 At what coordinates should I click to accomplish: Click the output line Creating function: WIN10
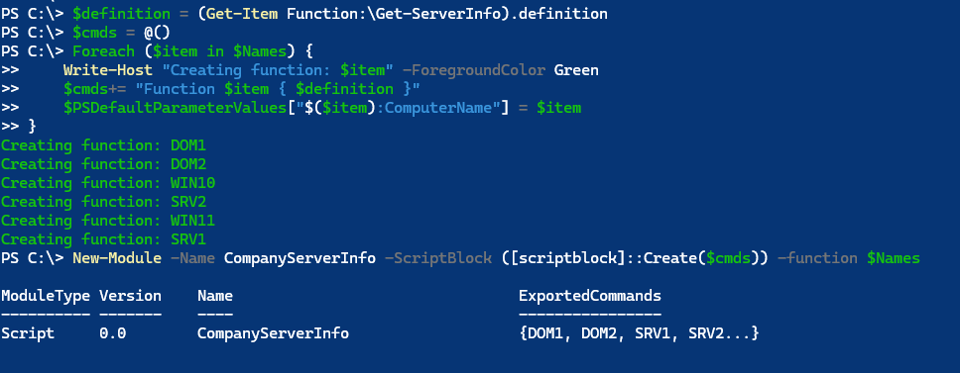click(108, 183)
